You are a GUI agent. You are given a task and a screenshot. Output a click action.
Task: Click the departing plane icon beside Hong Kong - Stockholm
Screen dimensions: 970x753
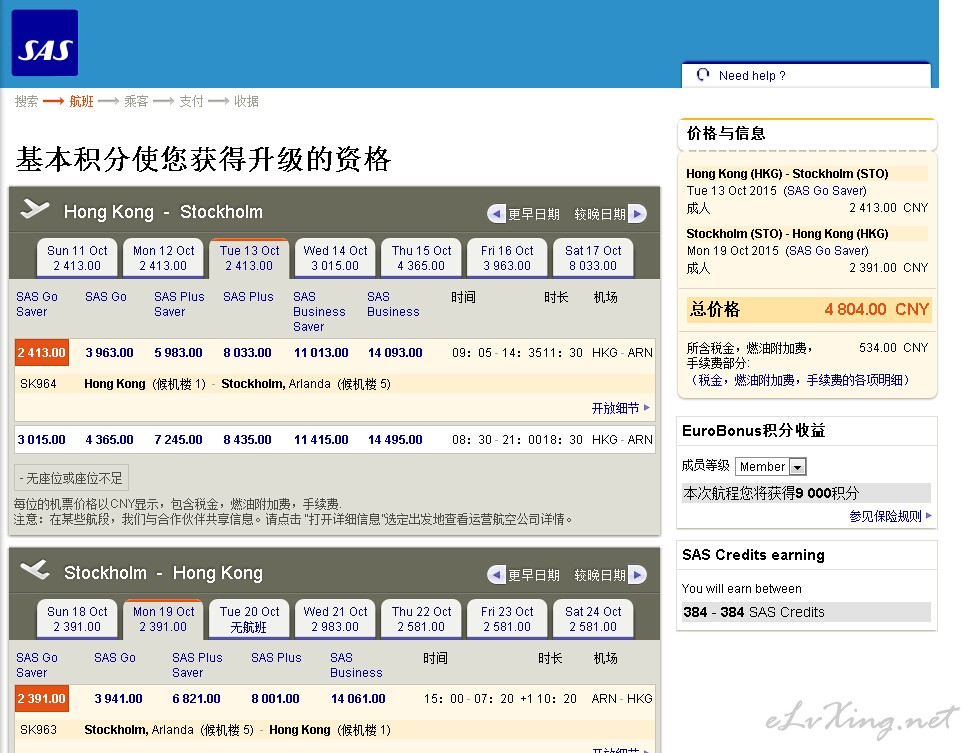pos(35,209)
